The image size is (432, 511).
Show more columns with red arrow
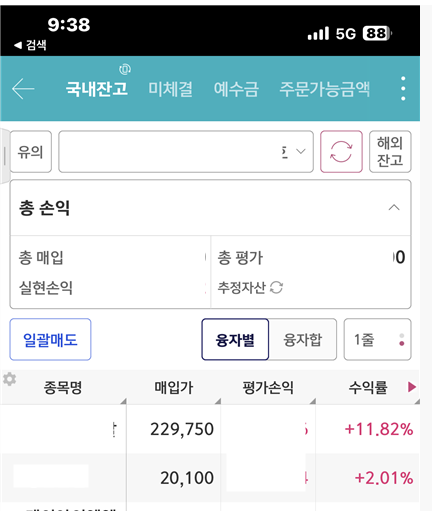412,387
